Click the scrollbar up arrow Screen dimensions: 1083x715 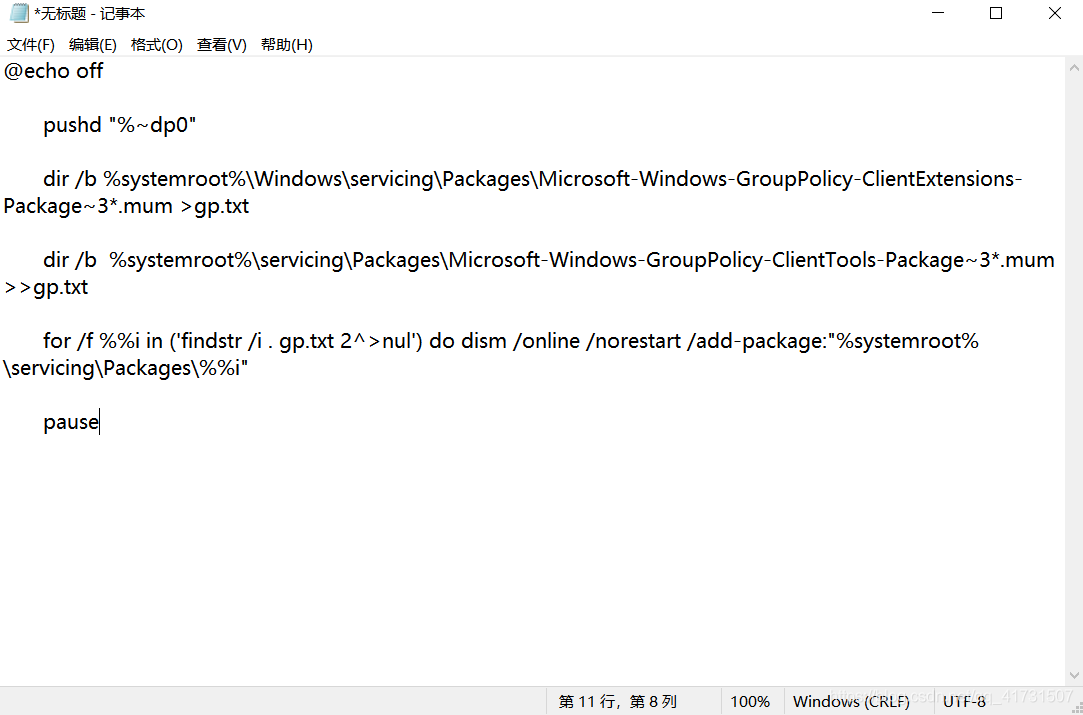(1074, 68)
